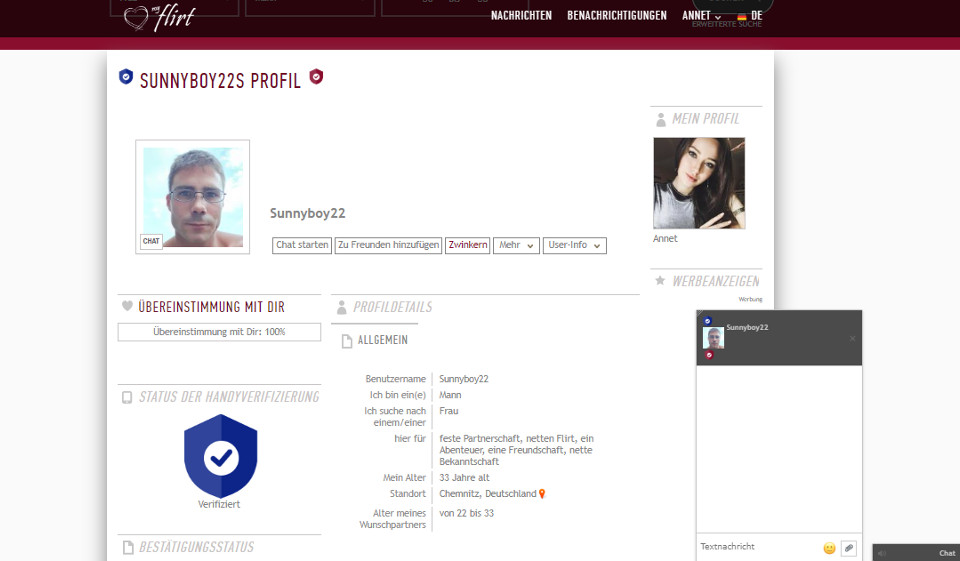Click the Benutzername value Sunnyboy22
Image resolution: width=960 pixels, height=561 pixels.
coord(463,379)
